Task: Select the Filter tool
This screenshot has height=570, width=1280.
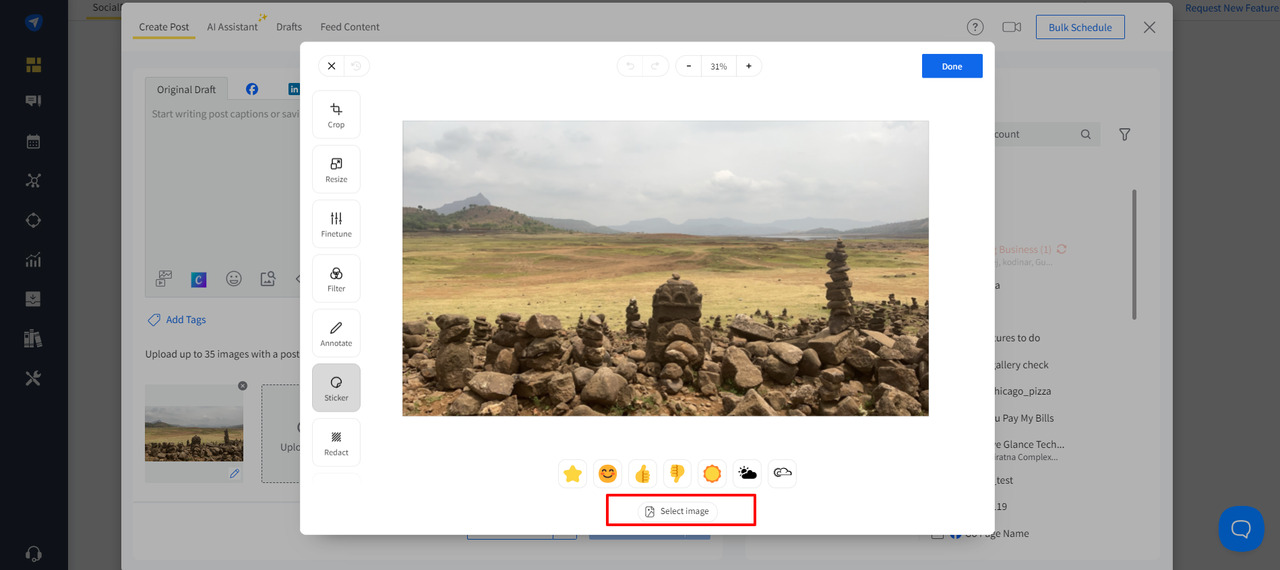Action: pyautogui.click(x=336, y=279)
